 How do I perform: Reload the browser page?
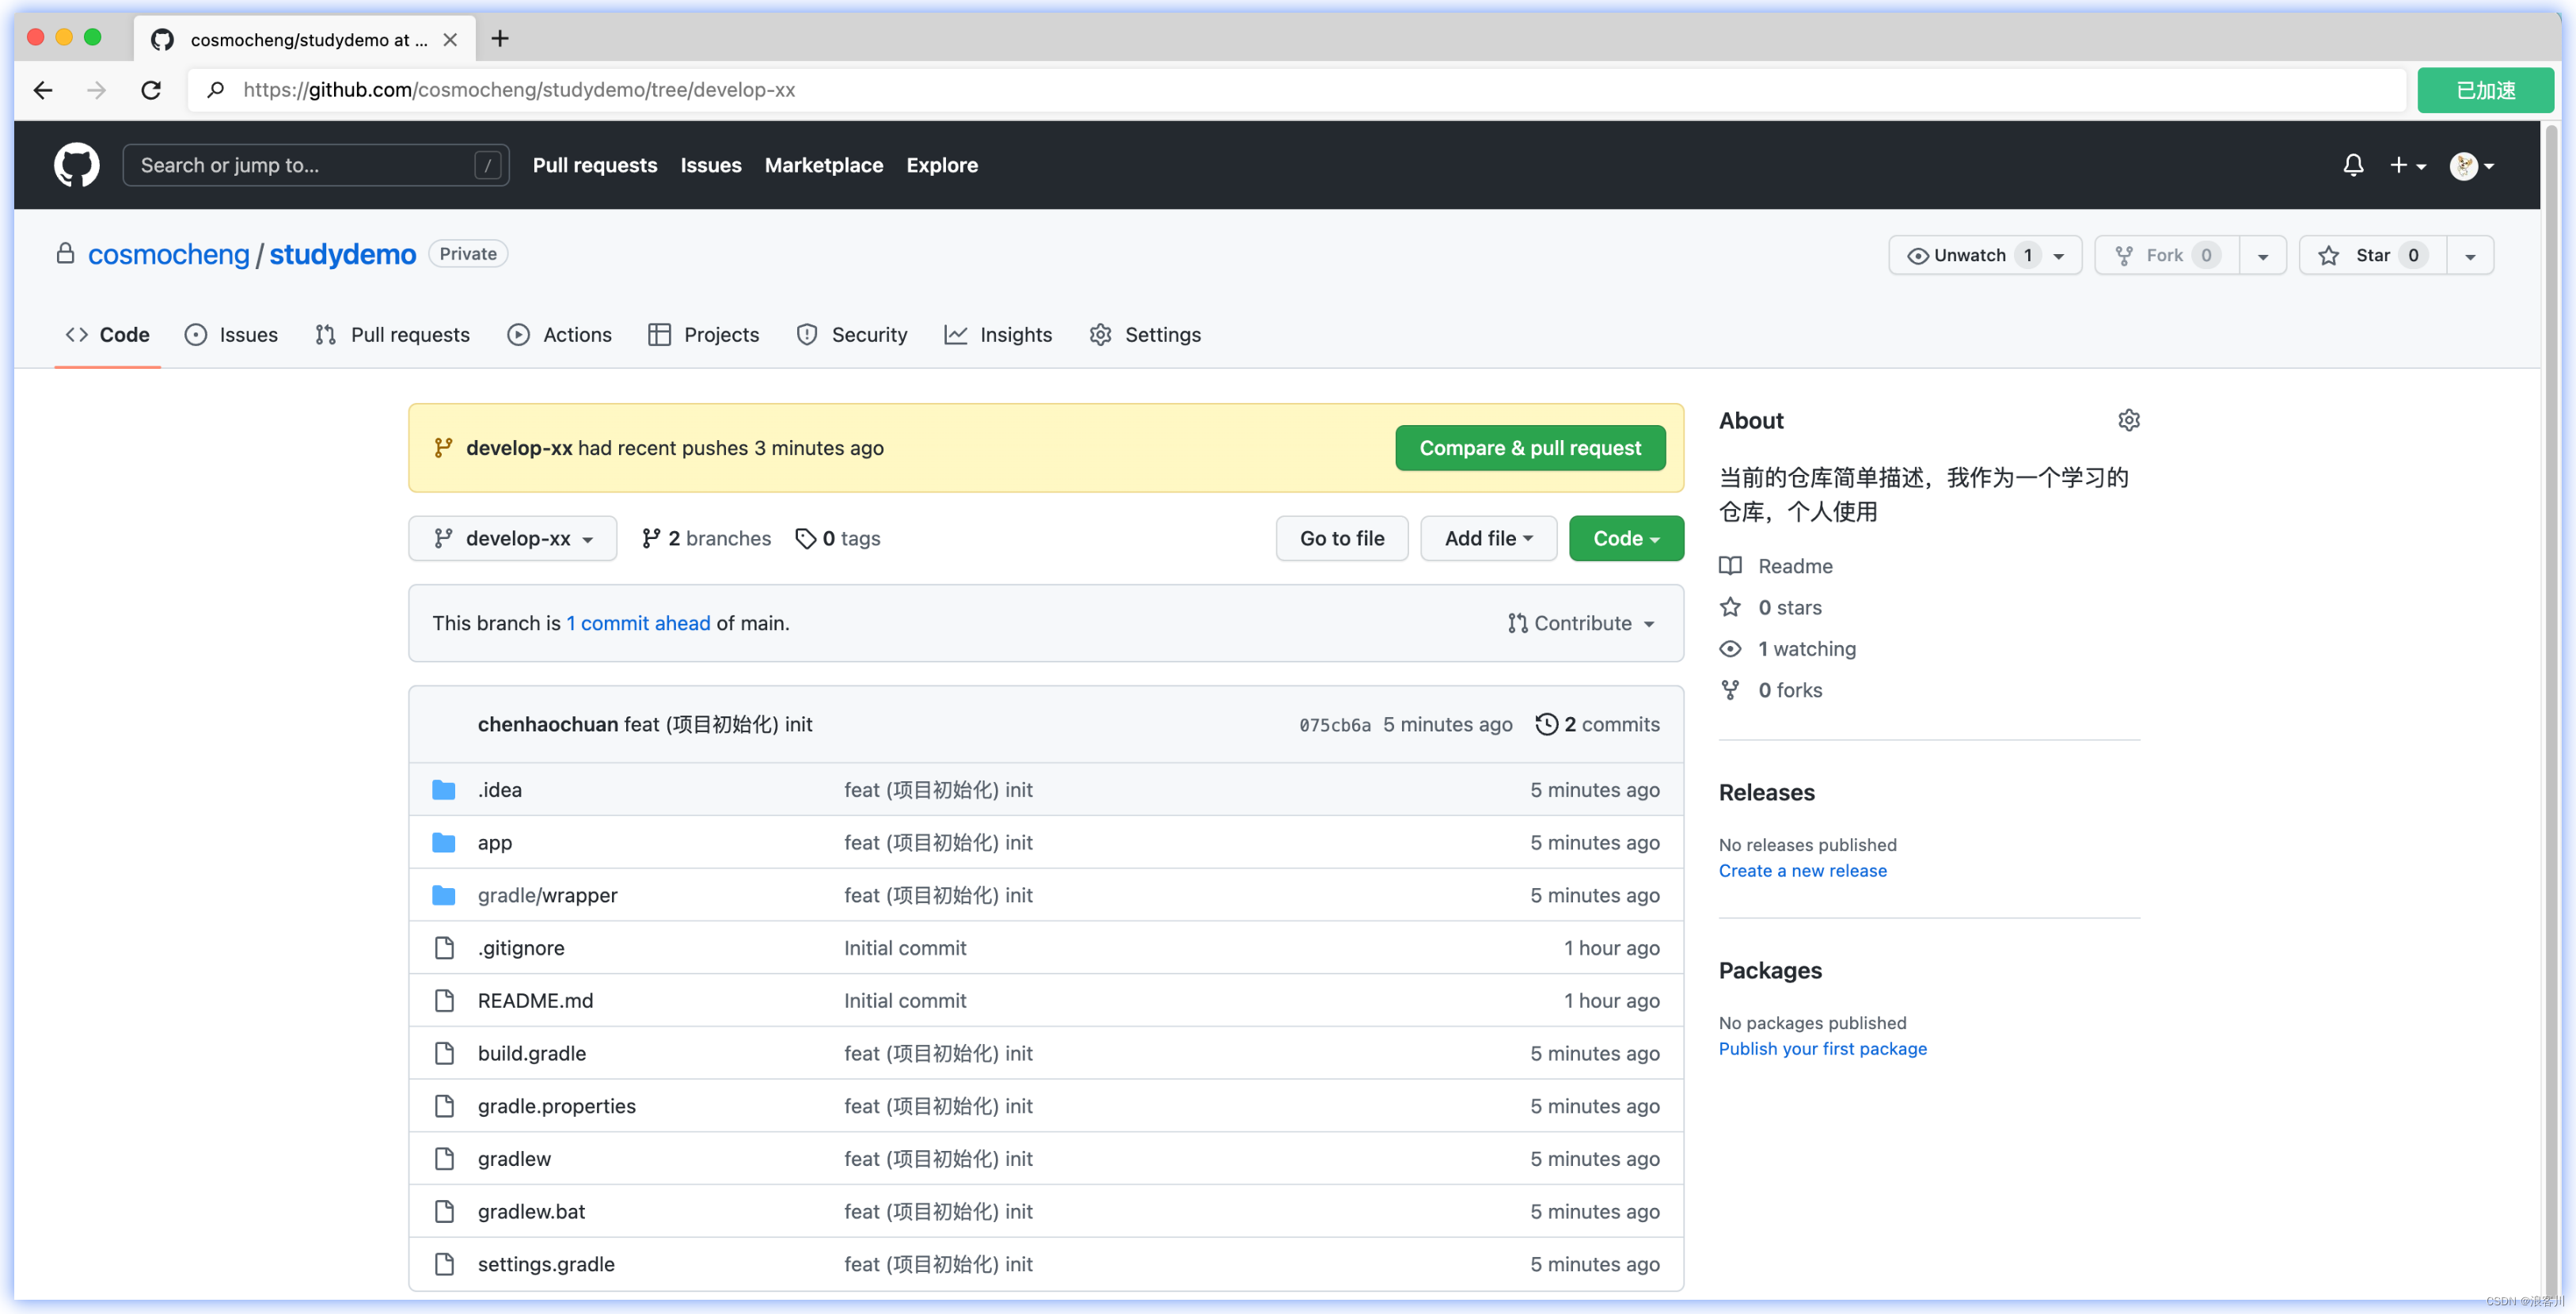(151, 90)
